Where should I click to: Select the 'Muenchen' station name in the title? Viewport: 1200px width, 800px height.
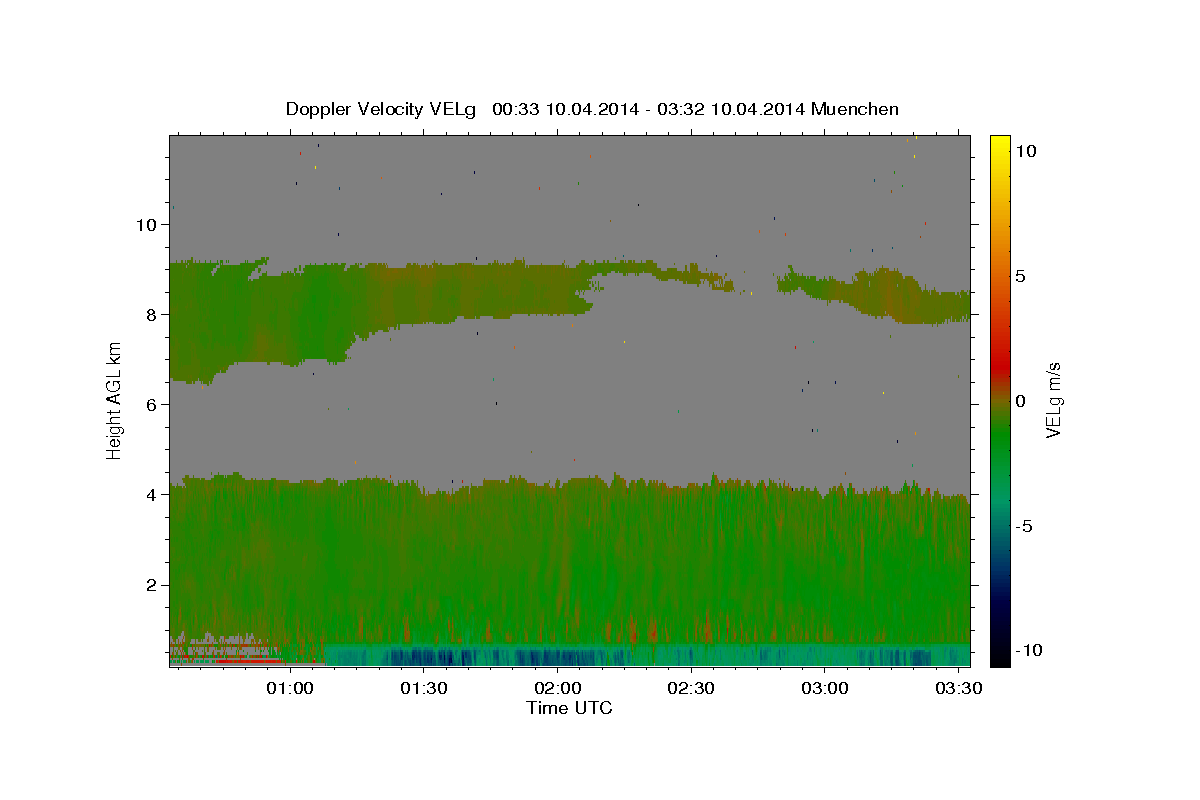856,109
